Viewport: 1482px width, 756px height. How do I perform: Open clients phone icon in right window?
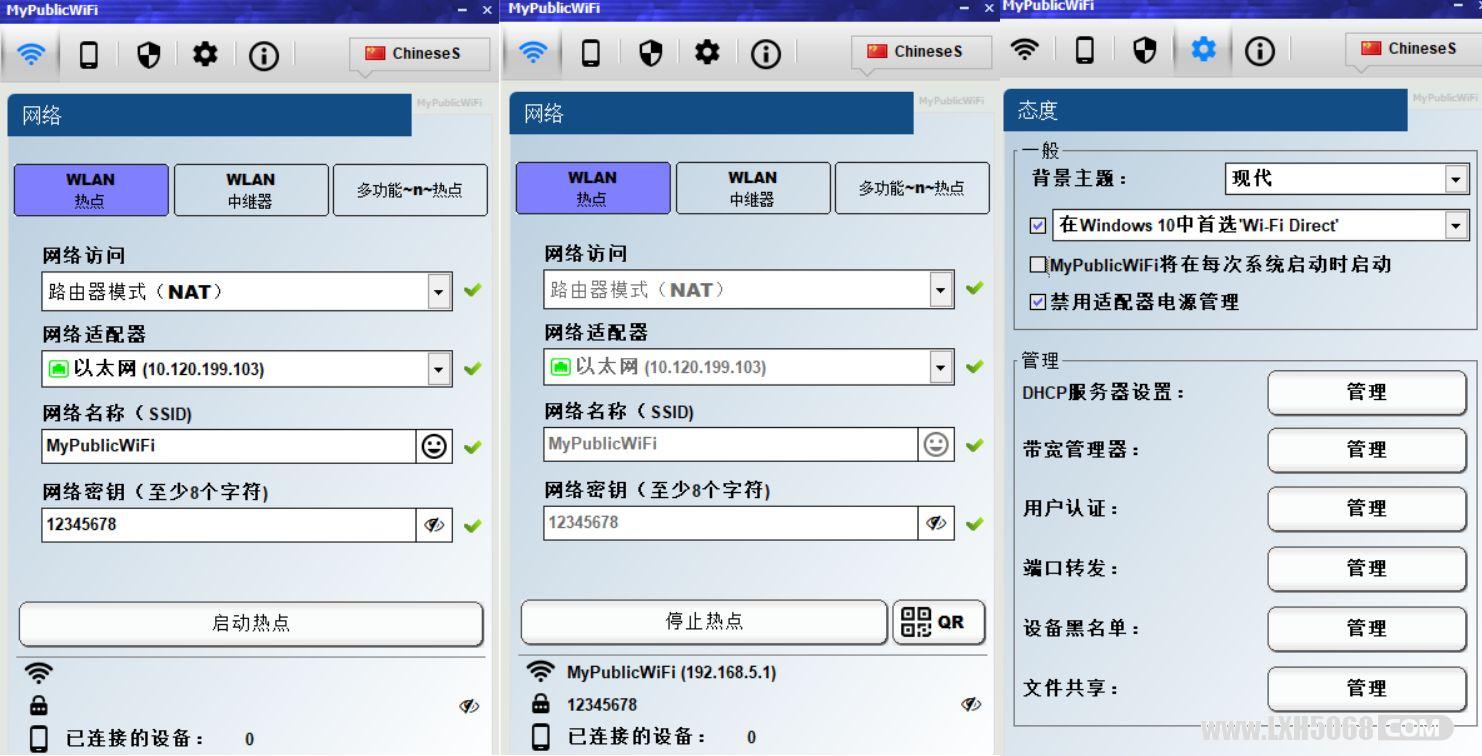(x=1085, y=49)
